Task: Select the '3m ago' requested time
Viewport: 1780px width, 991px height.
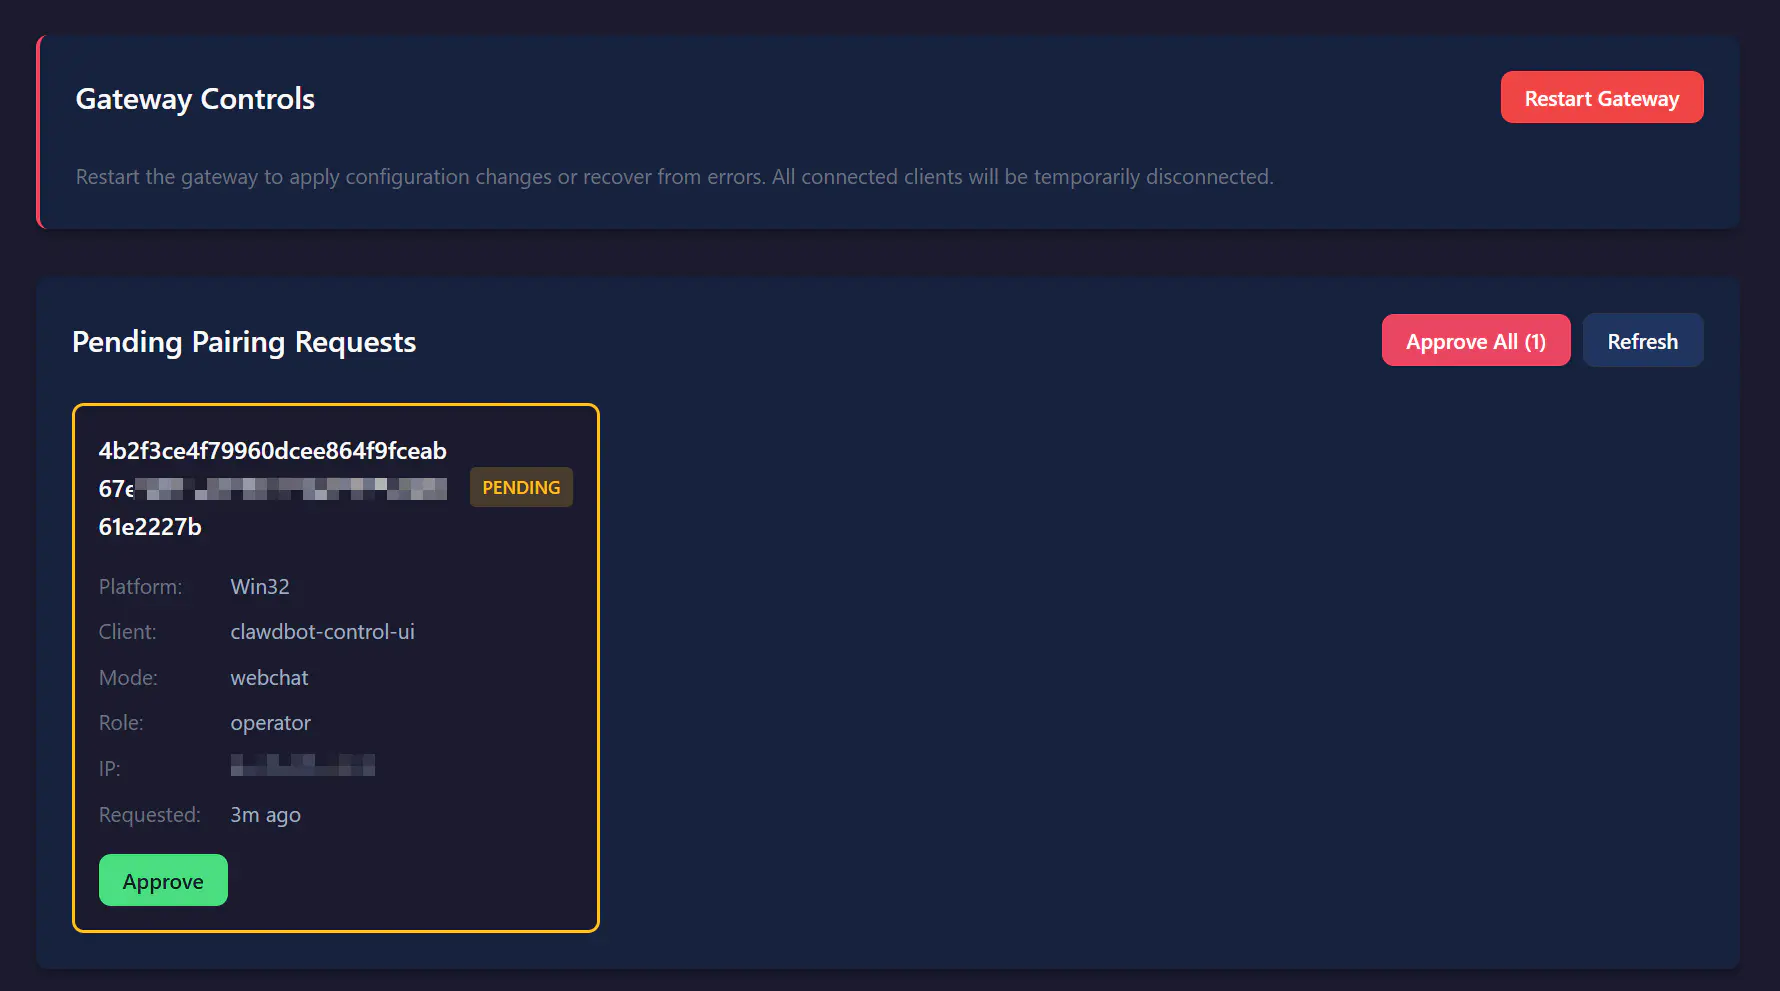Action: (265, 815)
